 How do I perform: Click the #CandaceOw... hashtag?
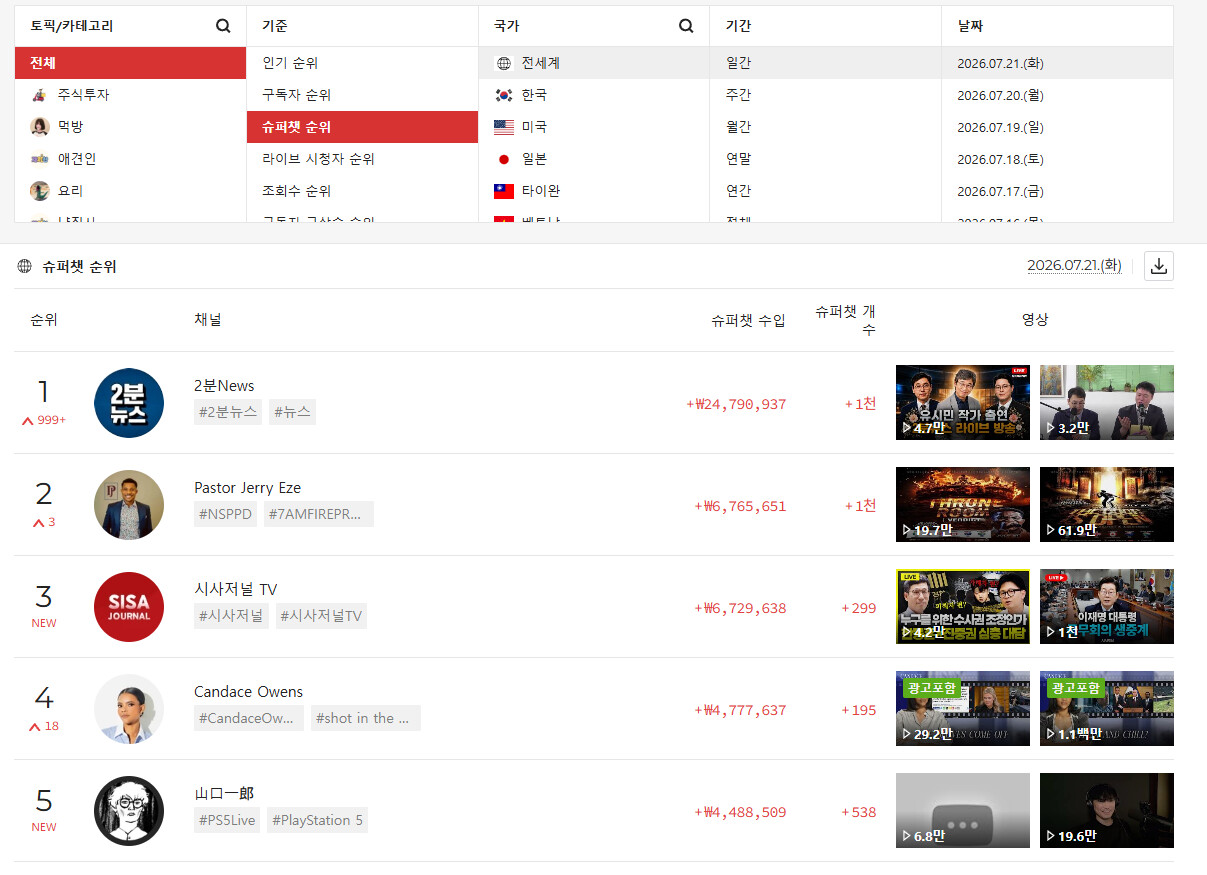click(x=249, y=718)
